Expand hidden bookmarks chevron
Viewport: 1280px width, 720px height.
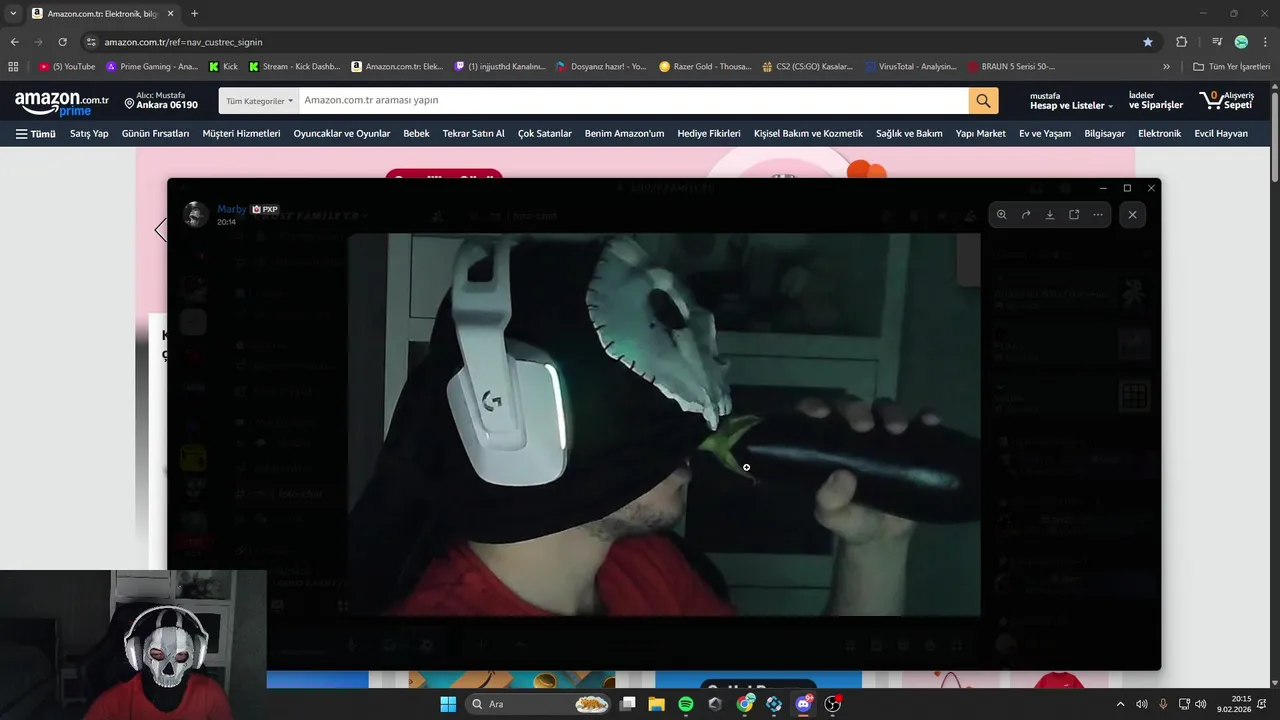pyautogui.click(x=1166, y=67)
